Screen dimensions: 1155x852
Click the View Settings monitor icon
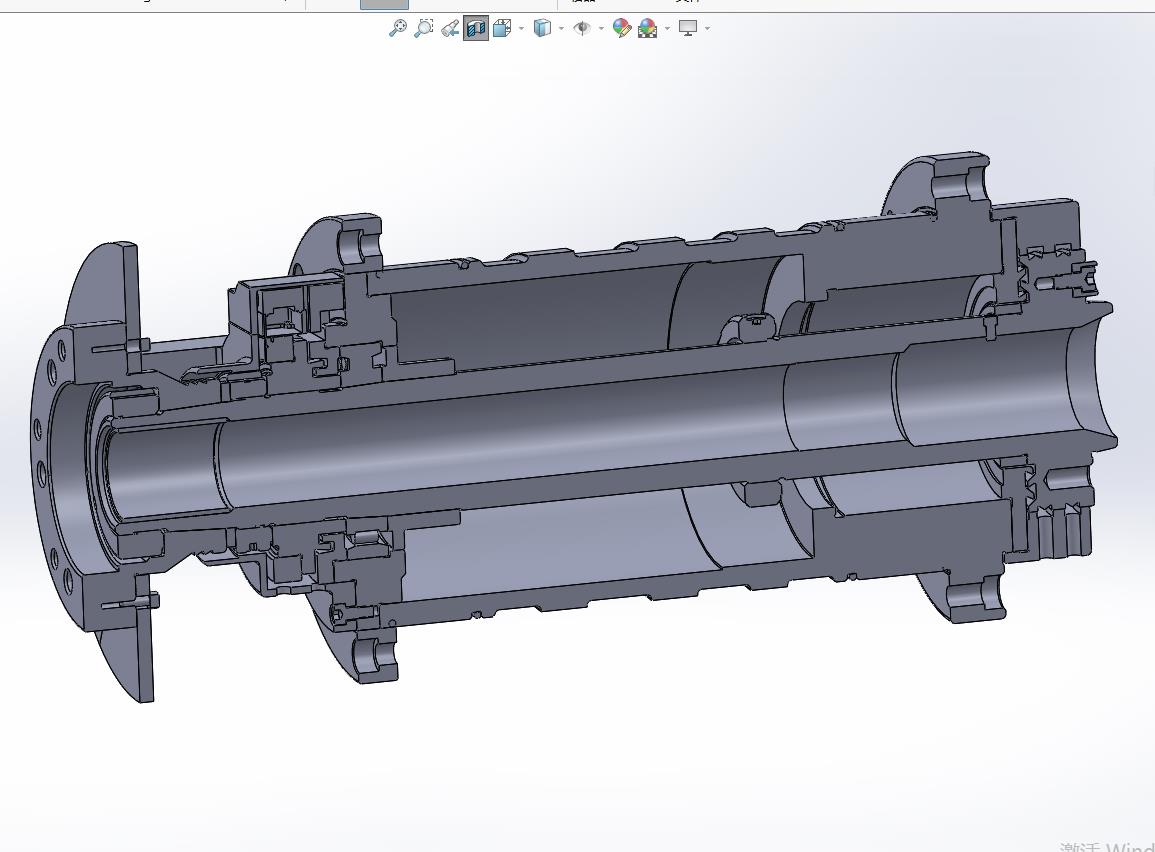(x=688, y=29)
